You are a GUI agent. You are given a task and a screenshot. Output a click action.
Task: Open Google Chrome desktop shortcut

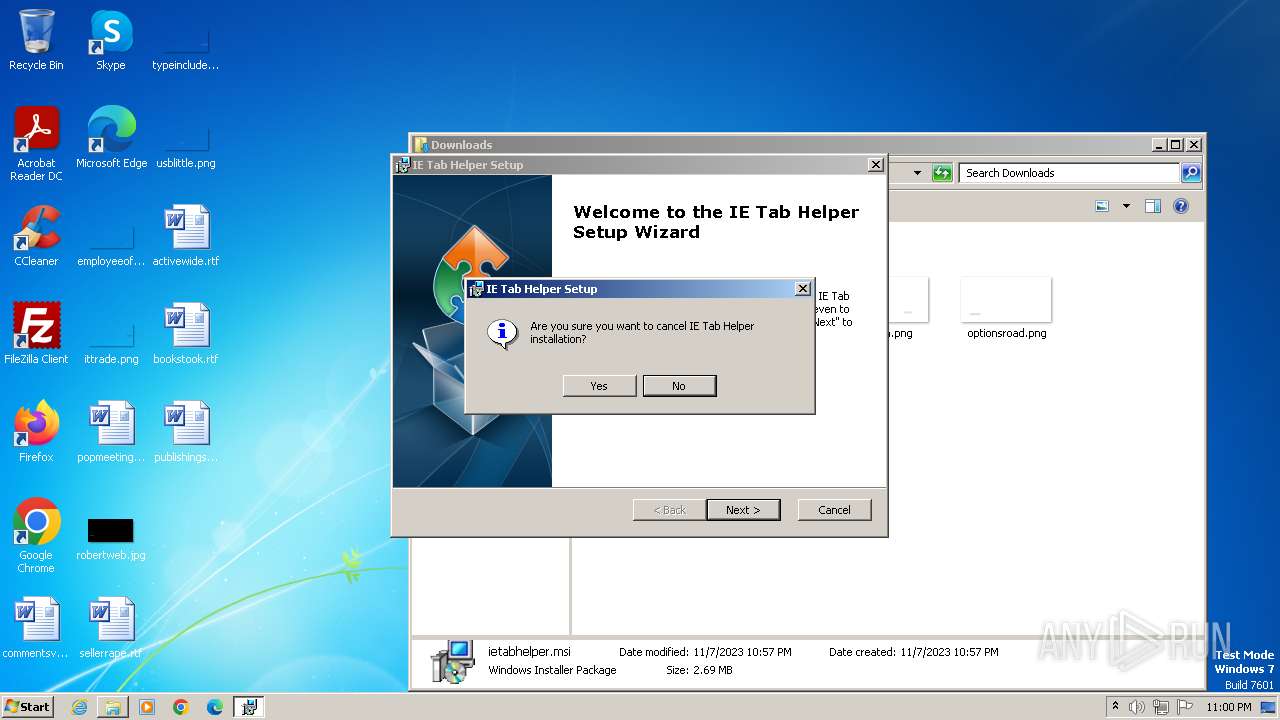tap(36, 535)
